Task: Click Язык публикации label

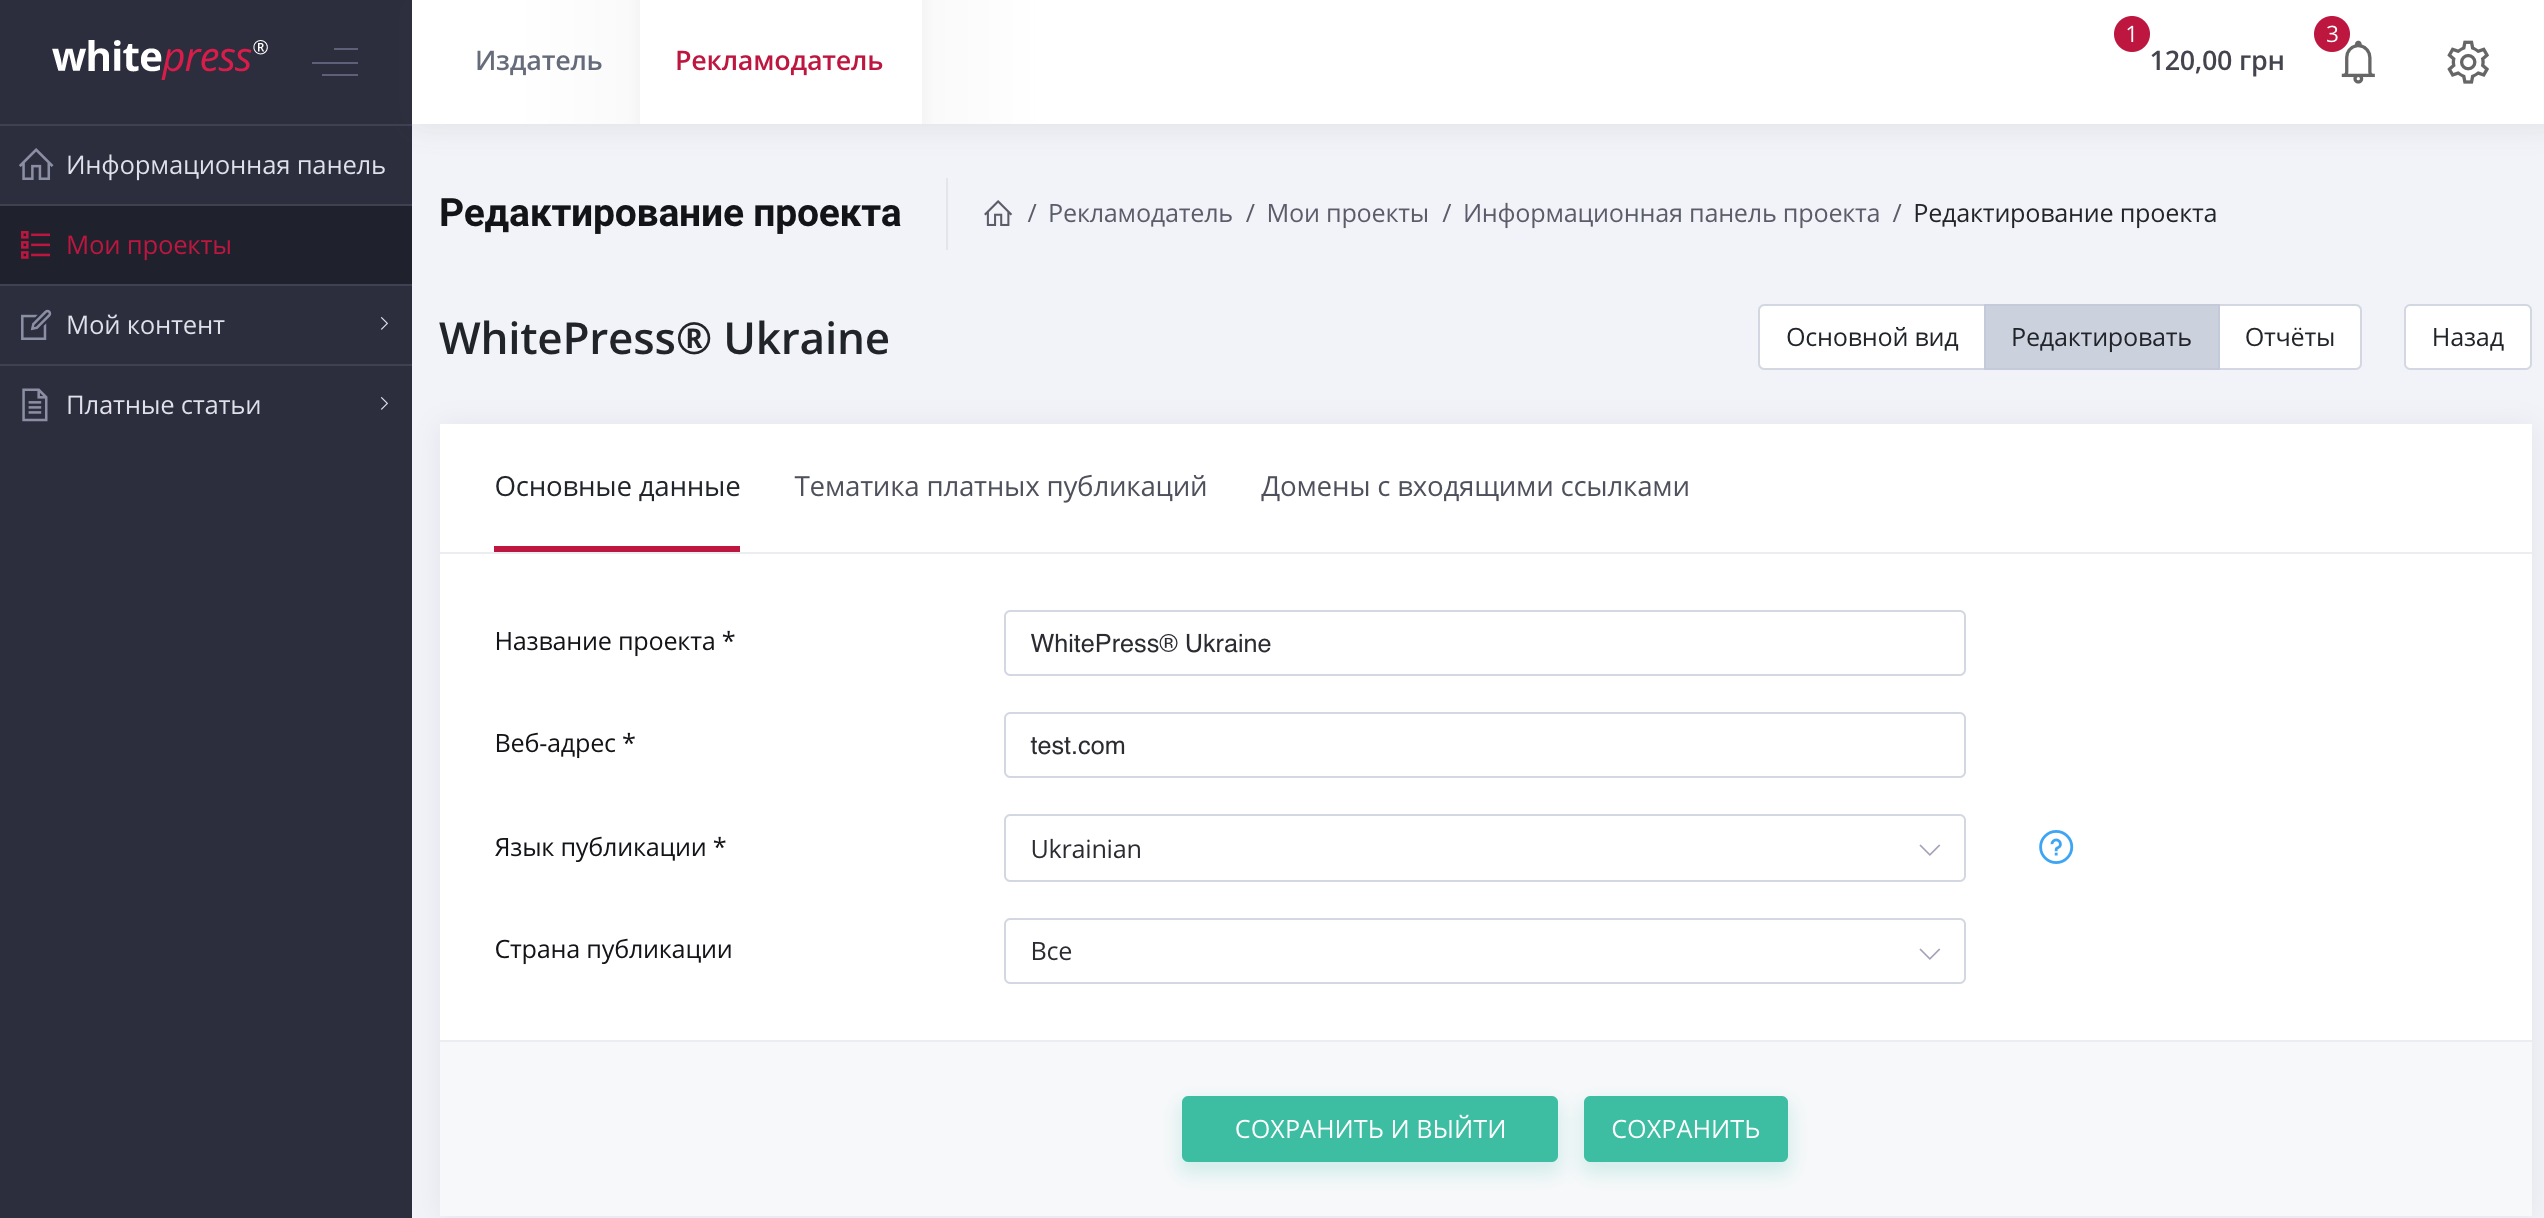Action: [x=610, y=847]
